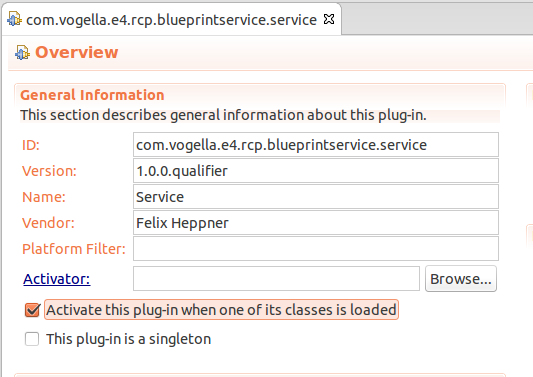Viewport: 533px width, 377px height.
Task: Select the com.vogella.e4.rcp.blueprintservice.service tab title
Action: (x=171, y=20)
